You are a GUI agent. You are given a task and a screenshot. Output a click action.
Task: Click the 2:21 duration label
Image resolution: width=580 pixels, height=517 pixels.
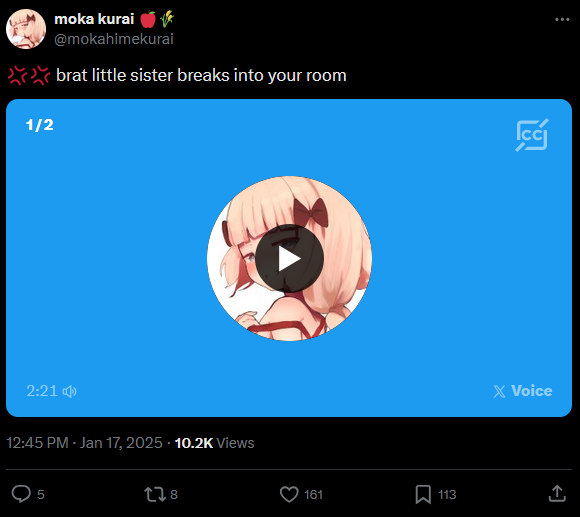42,391
